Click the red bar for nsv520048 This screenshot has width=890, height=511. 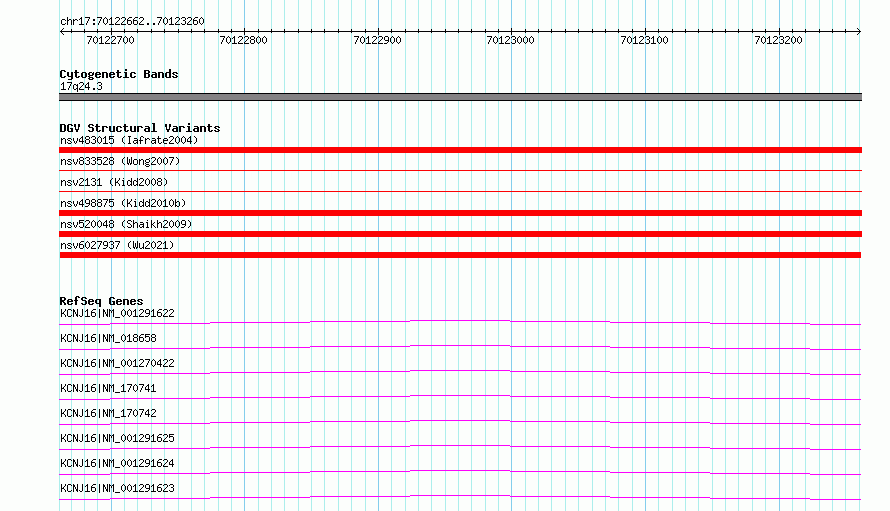460,234
